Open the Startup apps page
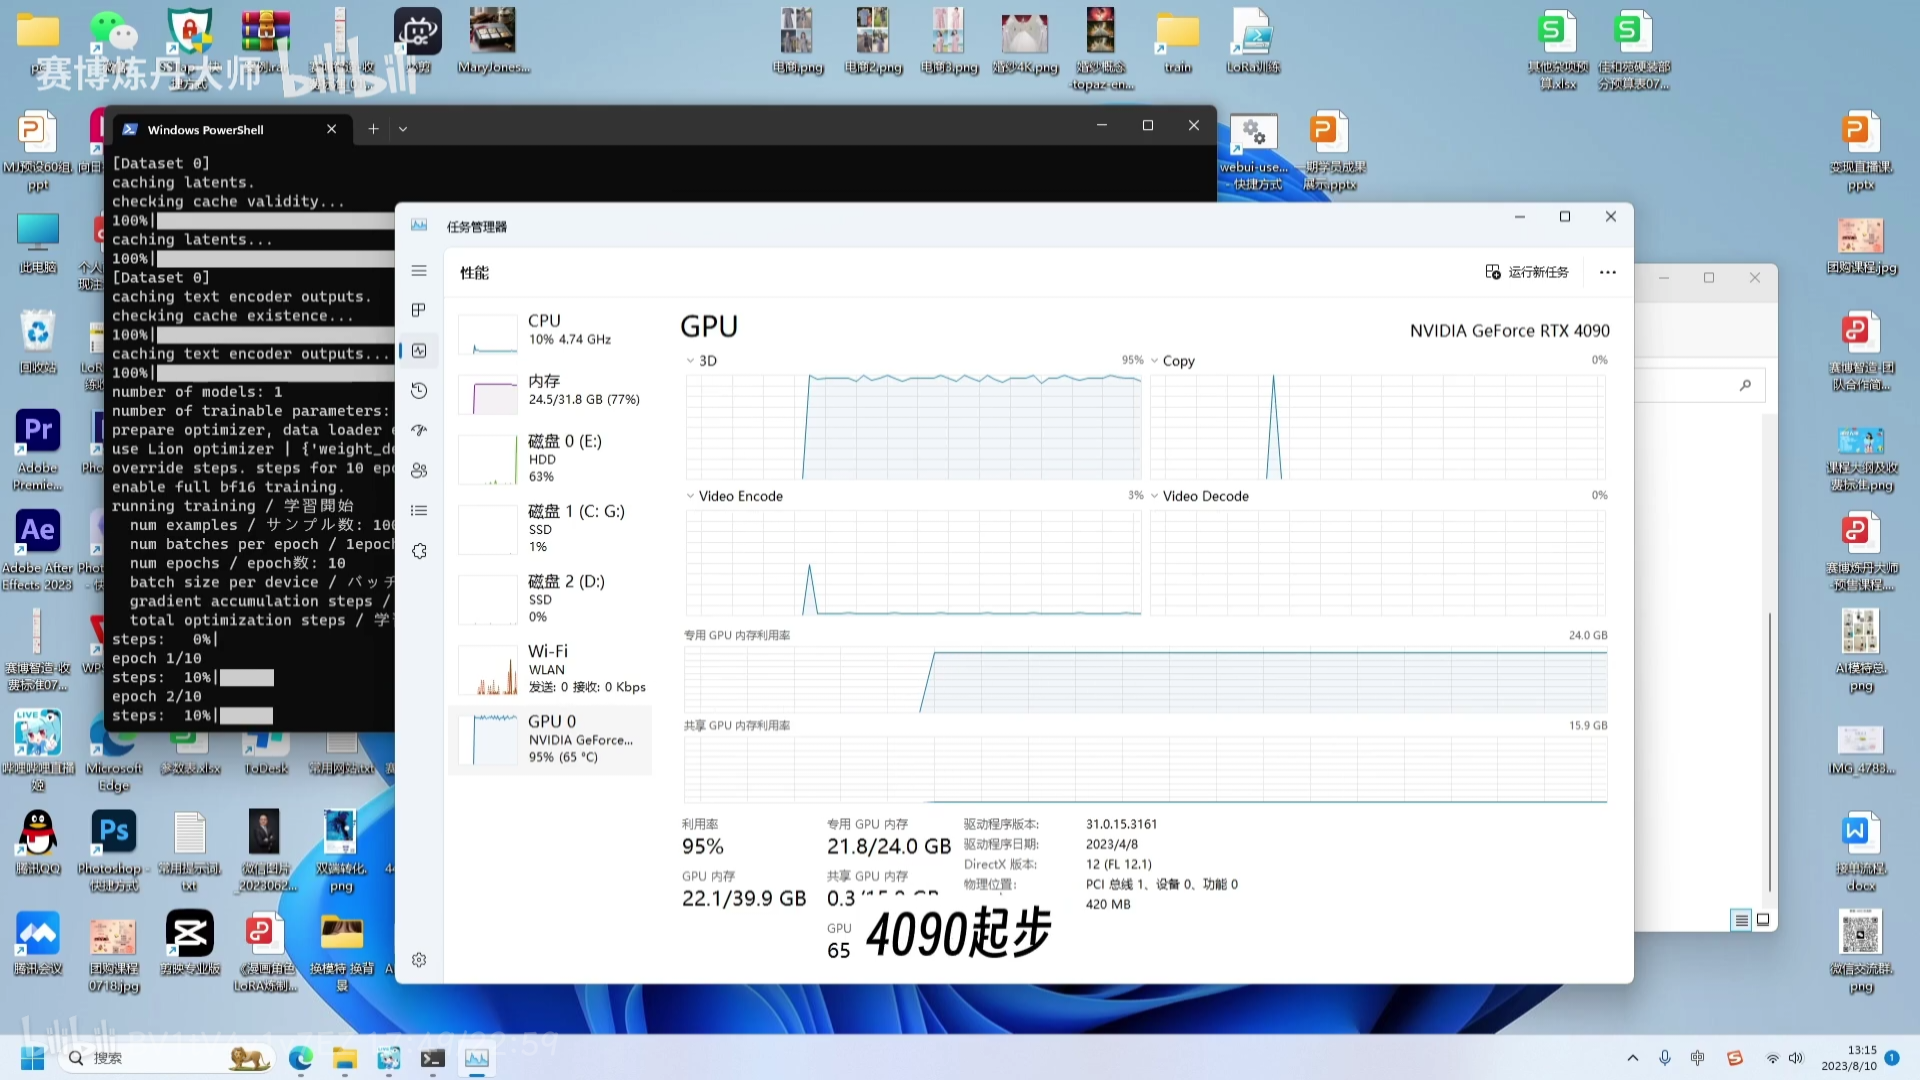 pyautogui.click(x=419, y=430)
